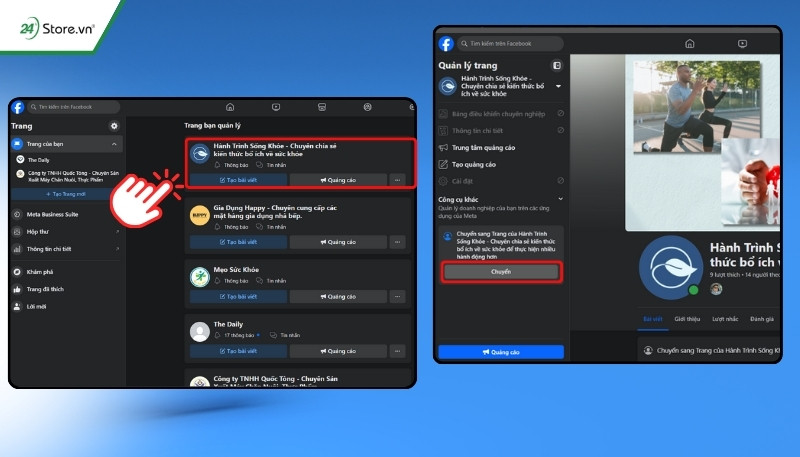Click Tạo bài viết for Gia Dụng Happy
Image resolution: width=800 pixels, height=457 pixels.
238,242
